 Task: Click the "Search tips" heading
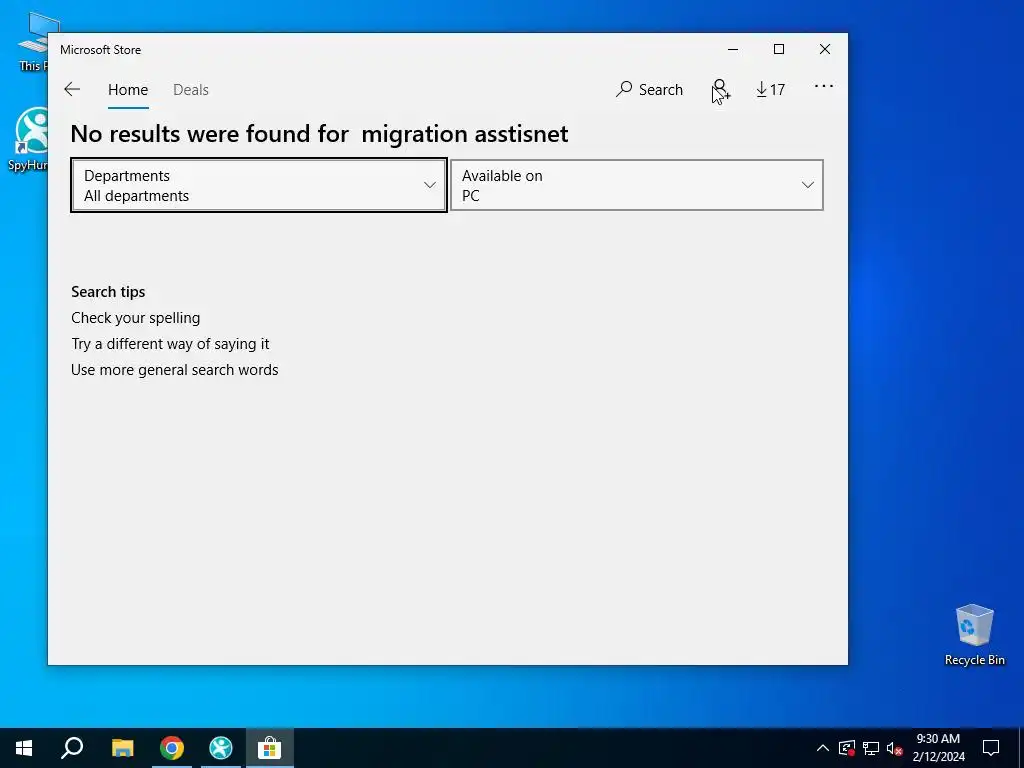(108, 292)
